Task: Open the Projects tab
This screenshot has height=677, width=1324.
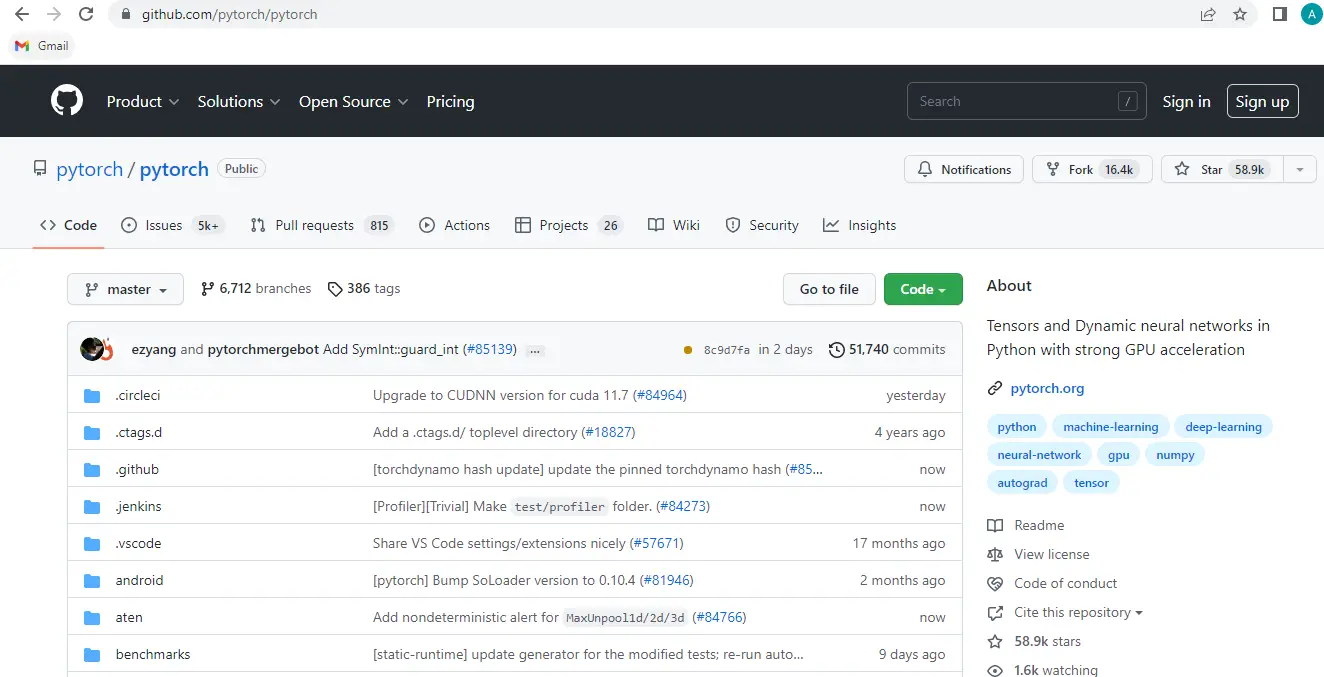Action: tap(568, 225)
